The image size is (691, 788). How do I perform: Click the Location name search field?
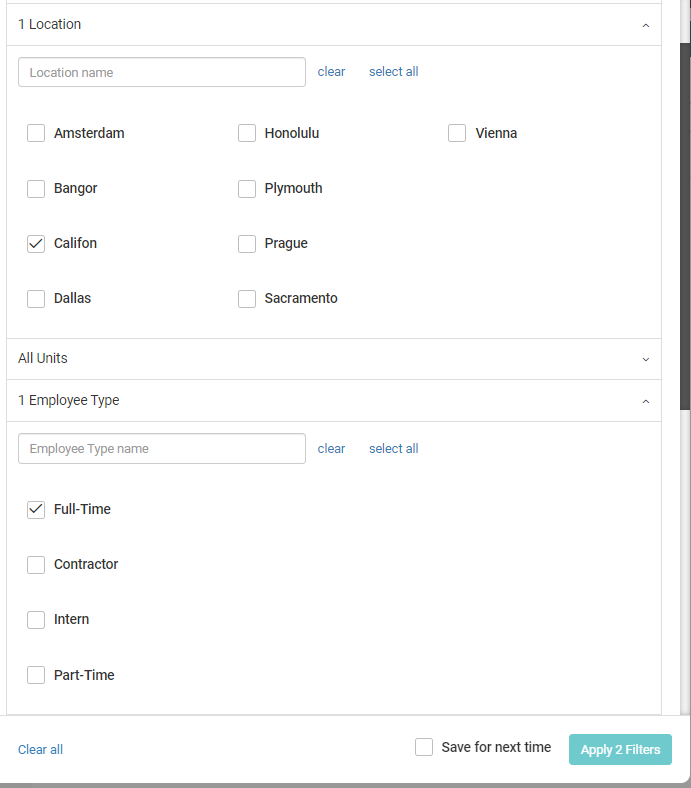point(162,72)
